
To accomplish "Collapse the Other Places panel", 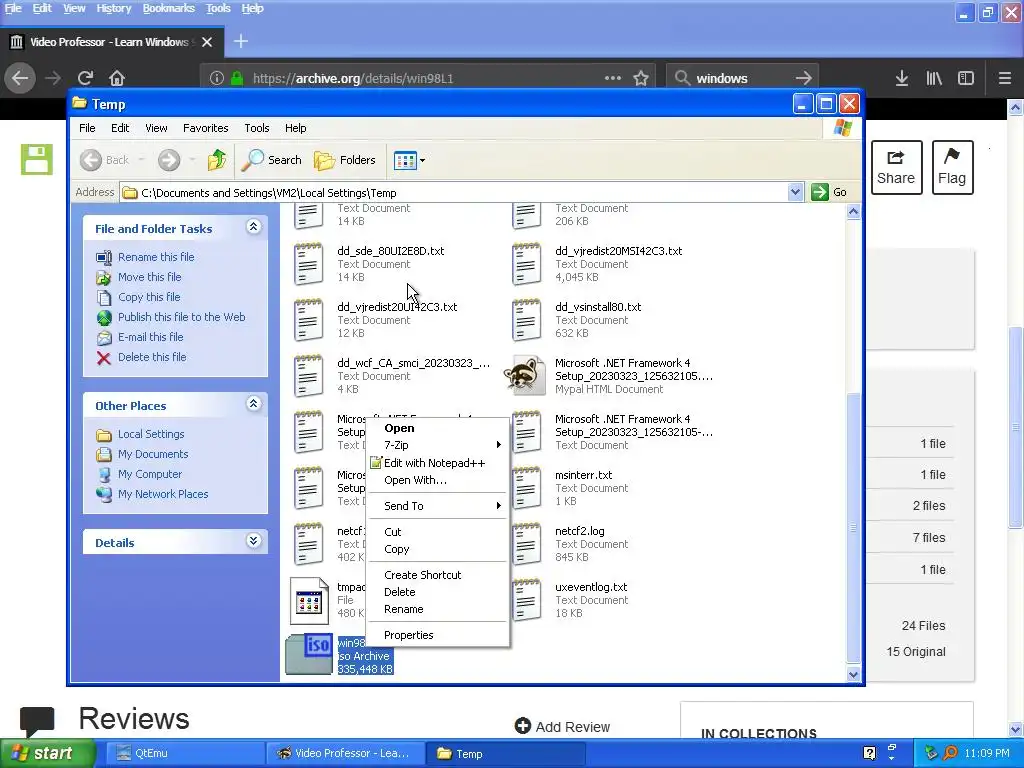I will tap(253, 404).
